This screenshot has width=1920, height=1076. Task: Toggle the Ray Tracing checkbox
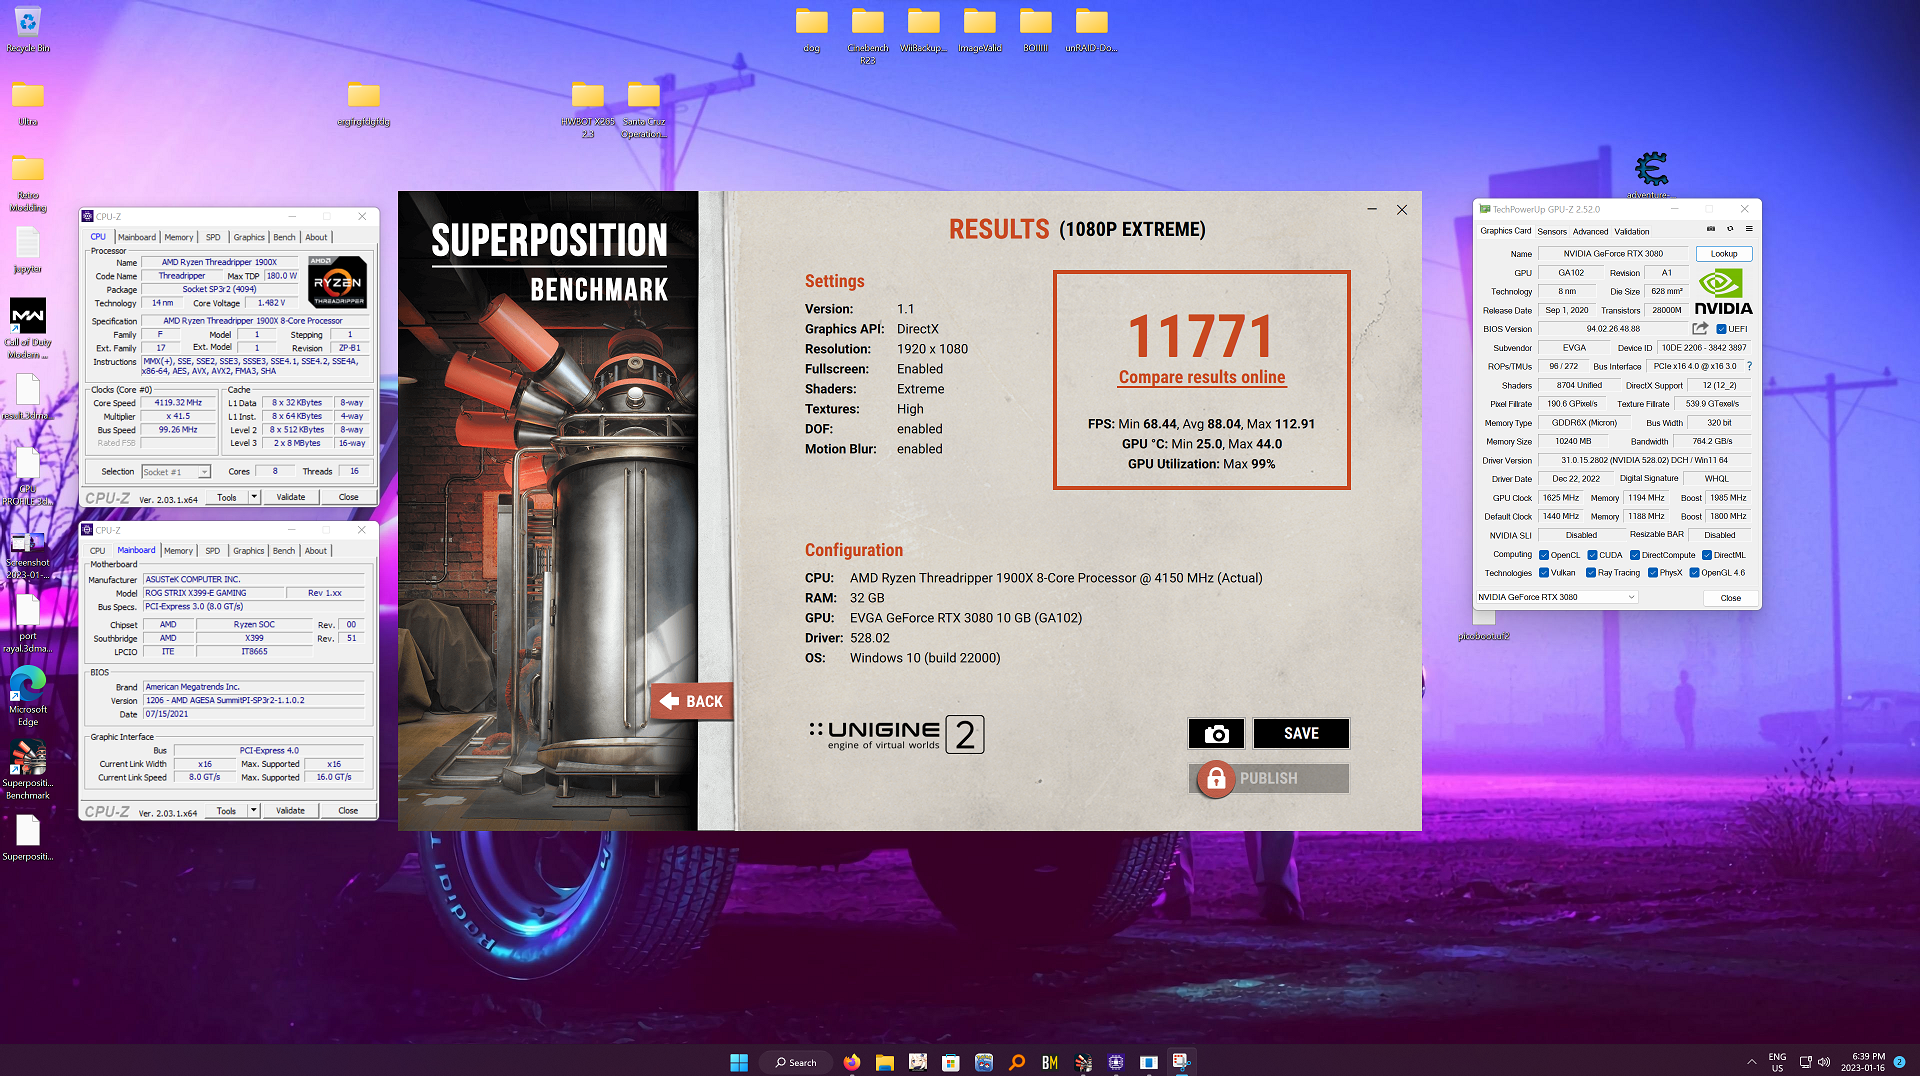tap(1591, 573)
